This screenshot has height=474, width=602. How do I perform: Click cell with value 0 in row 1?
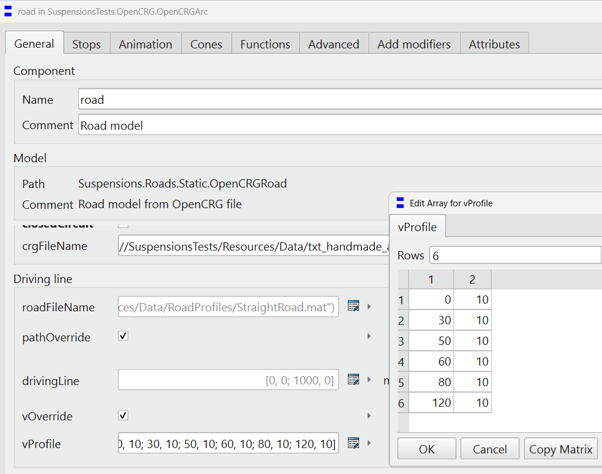coord(431,299)
